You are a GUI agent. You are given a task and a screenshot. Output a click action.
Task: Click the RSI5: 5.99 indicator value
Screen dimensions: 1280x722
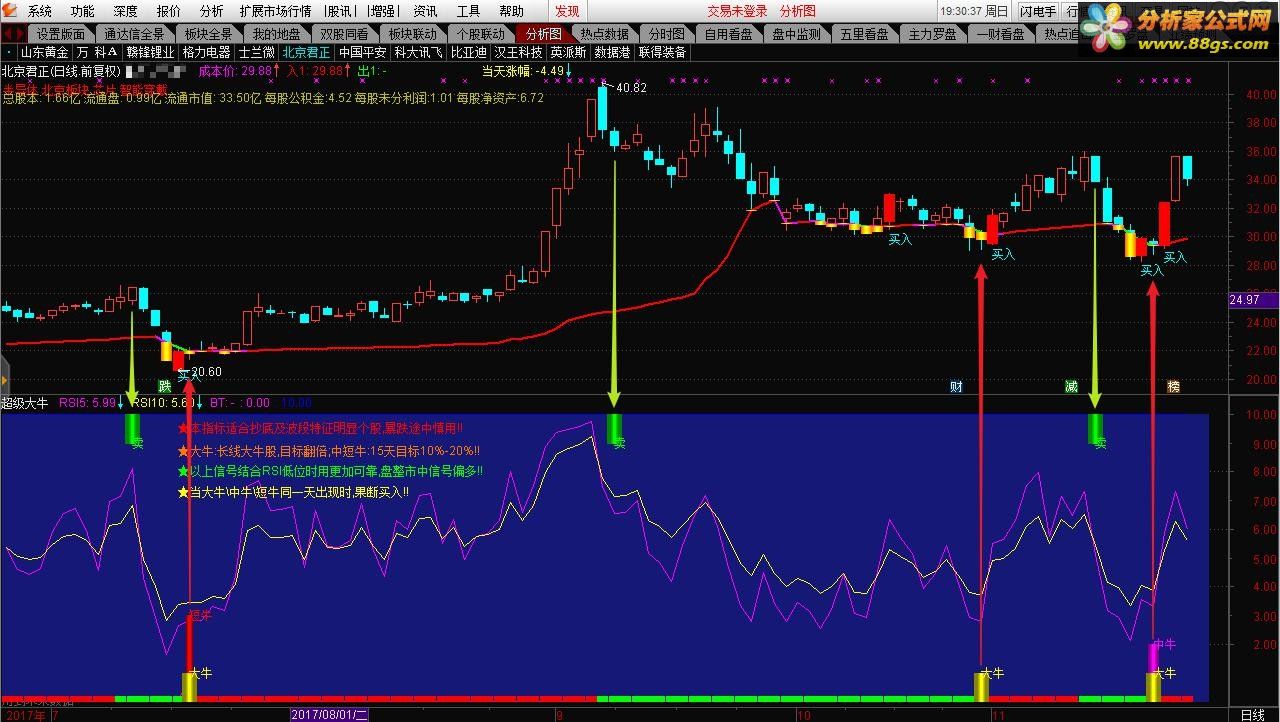[x=88, y=403]
